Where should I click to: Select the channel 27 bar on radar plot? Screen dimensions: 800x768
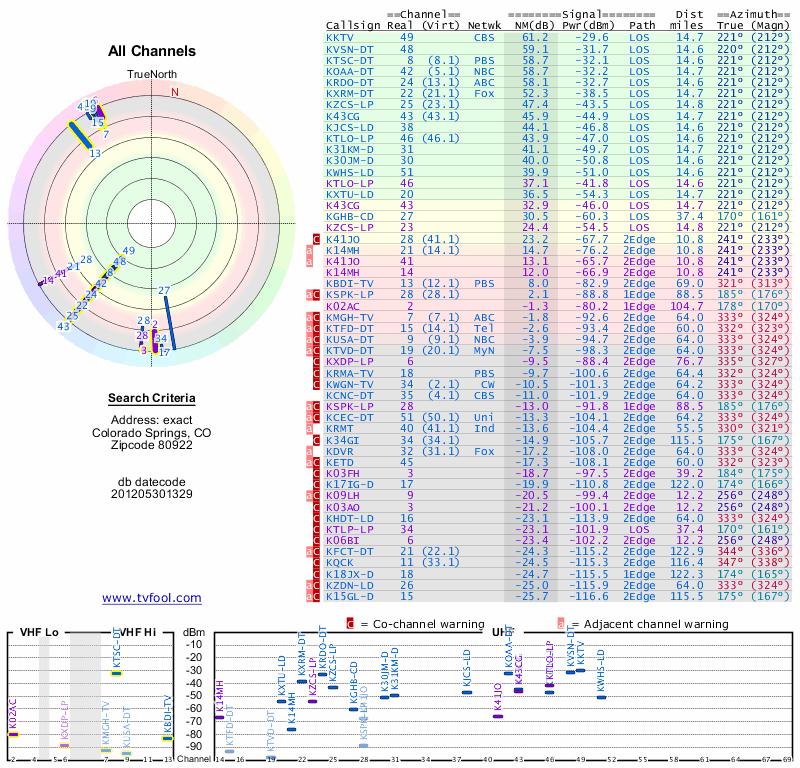click(x=170, y=319)
